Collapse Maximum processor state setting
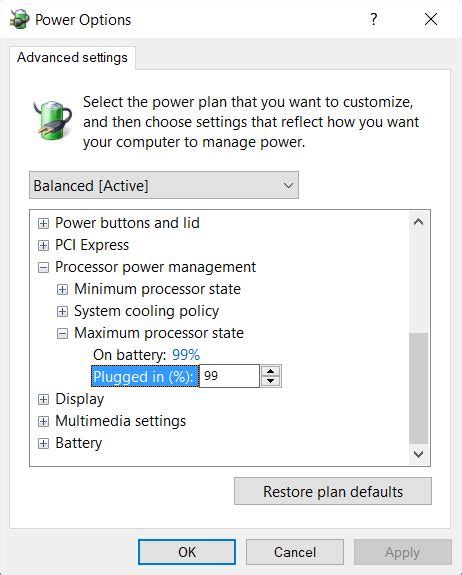 pos(62,333)
